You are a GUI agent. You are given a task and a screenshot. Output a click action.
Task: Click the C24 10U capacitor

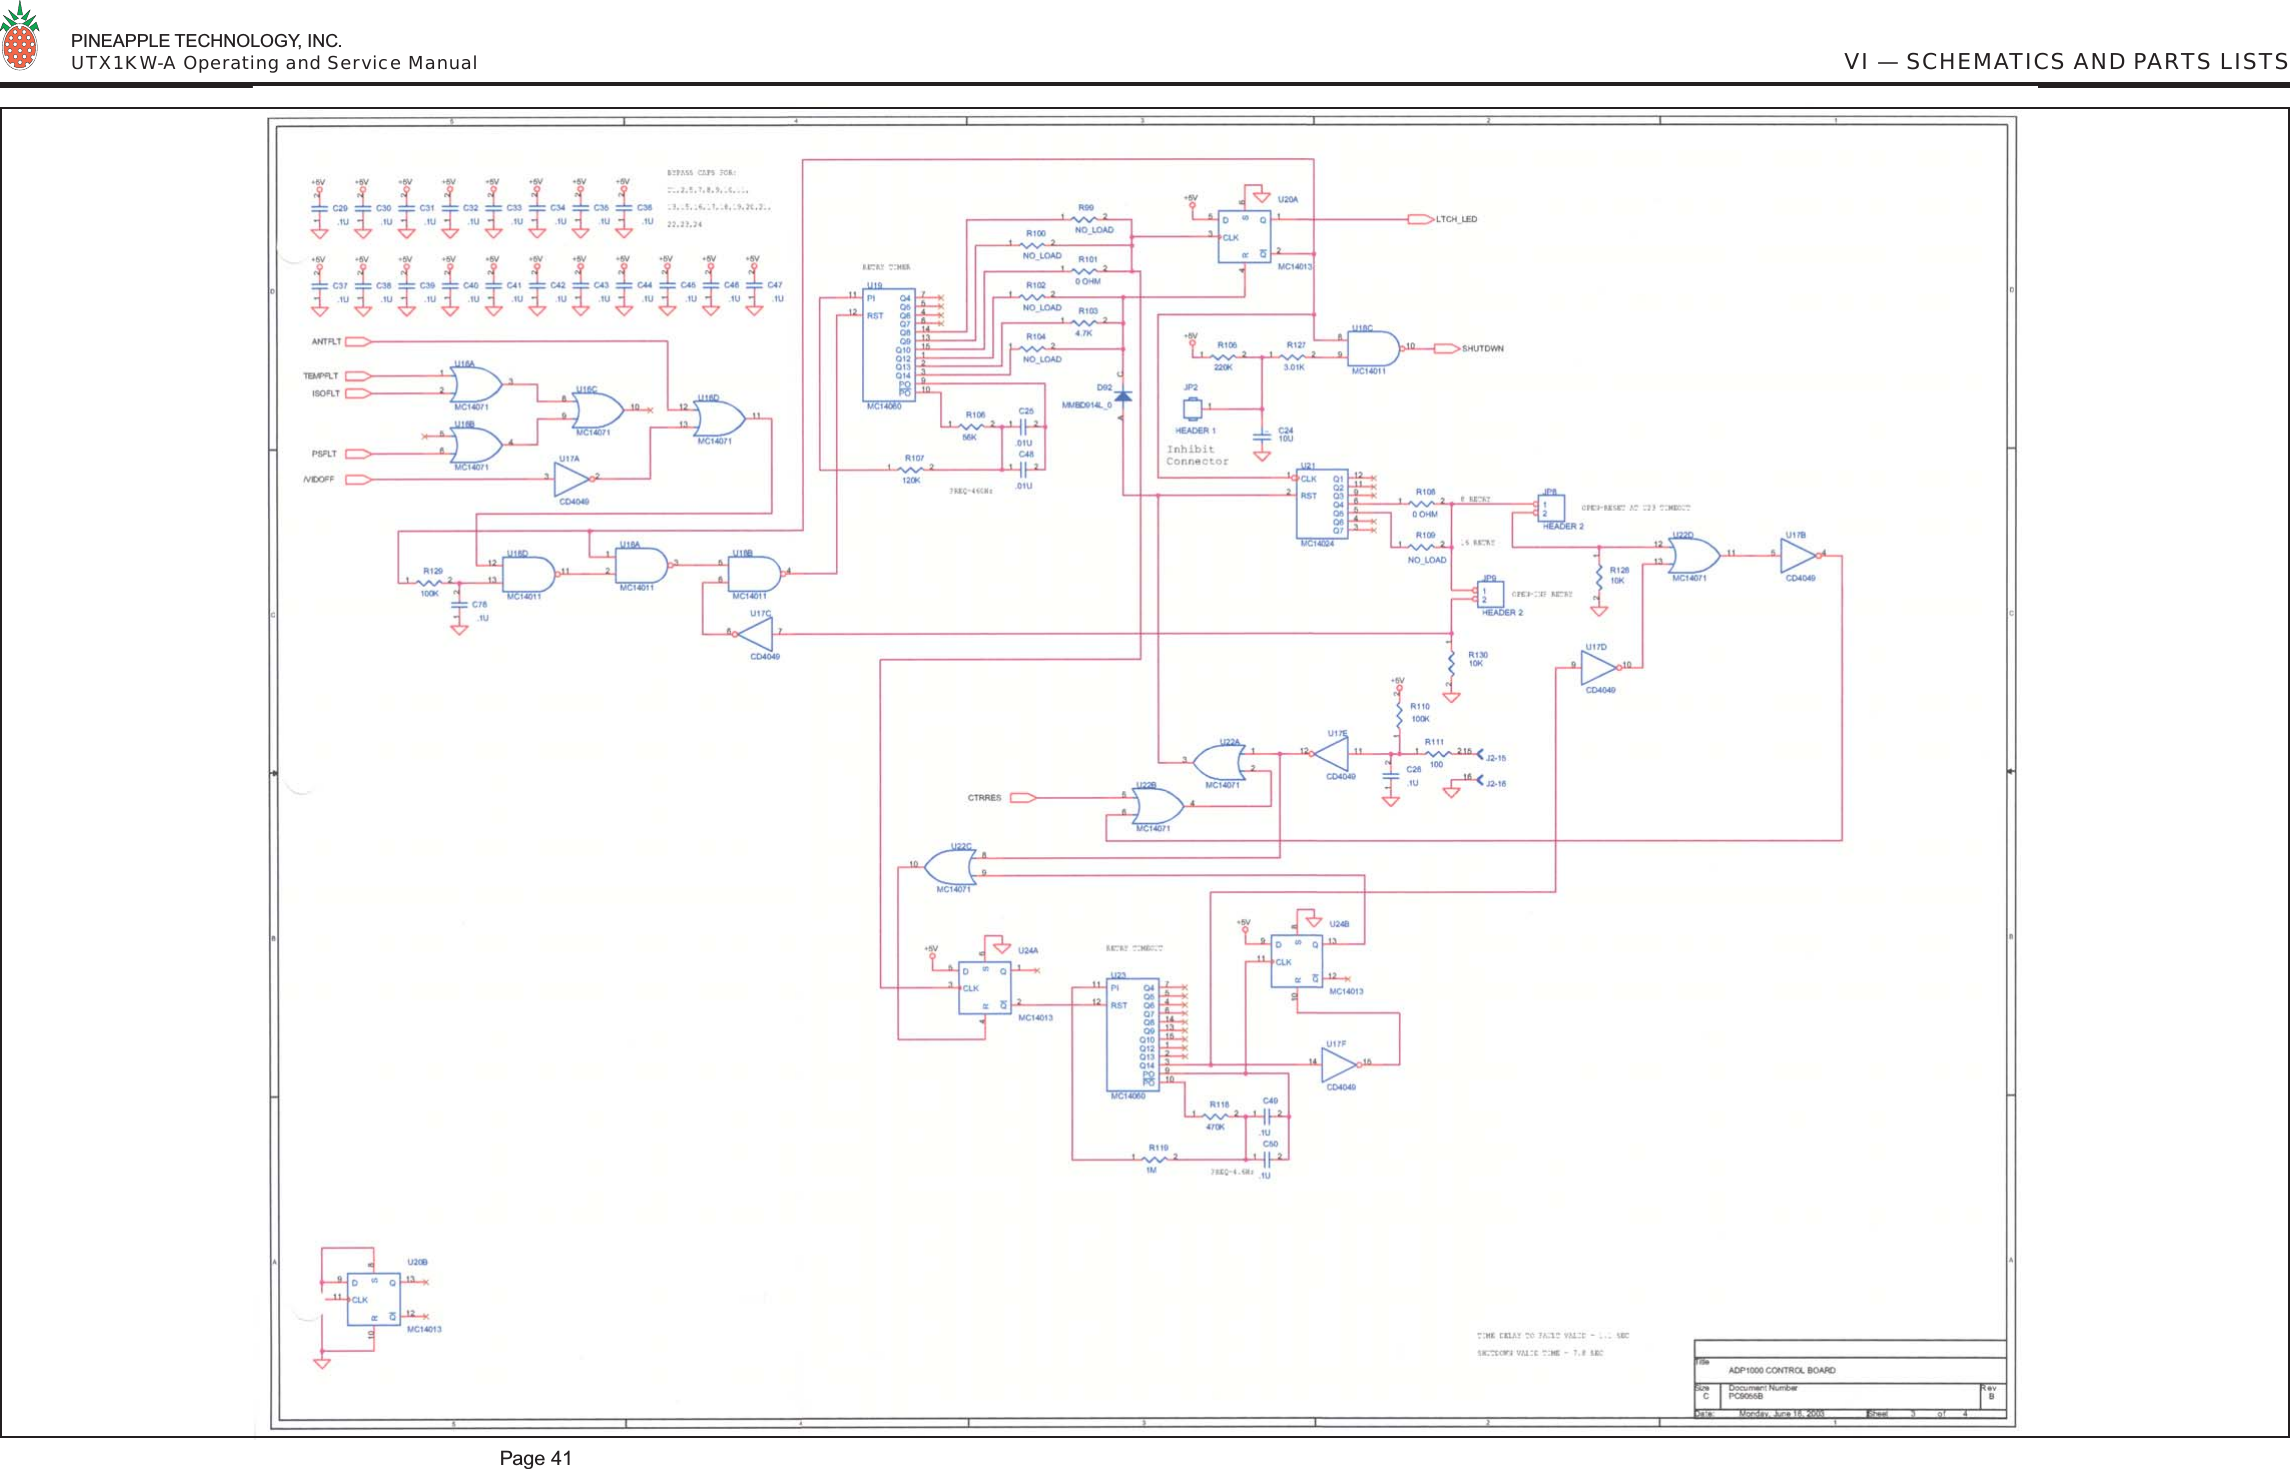pyautogui.click(x=1263, y=435)
